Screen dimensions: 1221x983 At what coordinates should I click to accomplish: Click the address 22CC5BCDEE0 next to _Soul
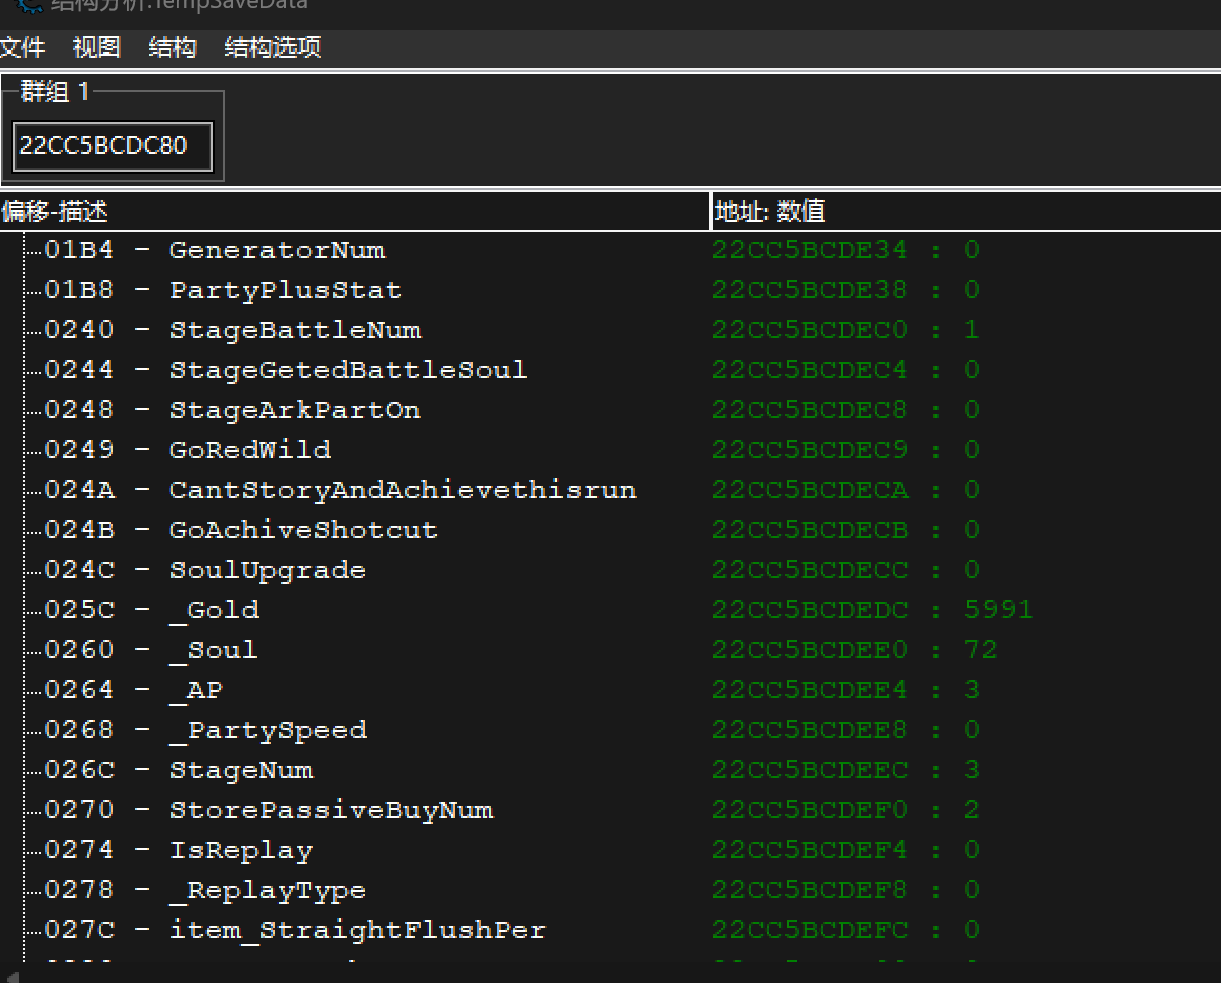click(810, 649)
